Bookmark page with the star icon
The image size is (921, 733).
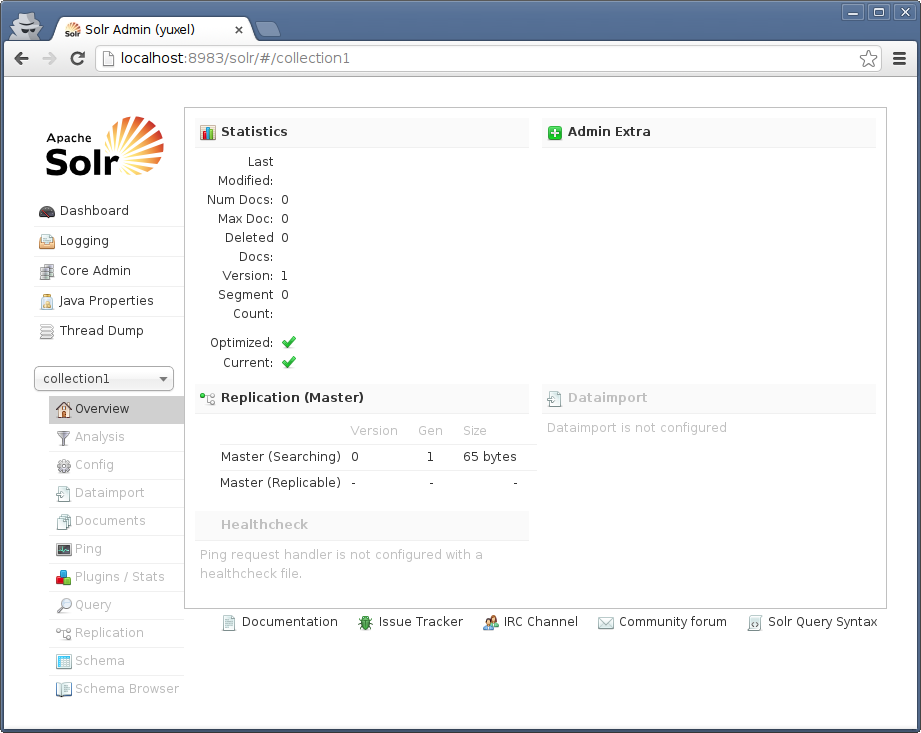[x=868, y=59]
